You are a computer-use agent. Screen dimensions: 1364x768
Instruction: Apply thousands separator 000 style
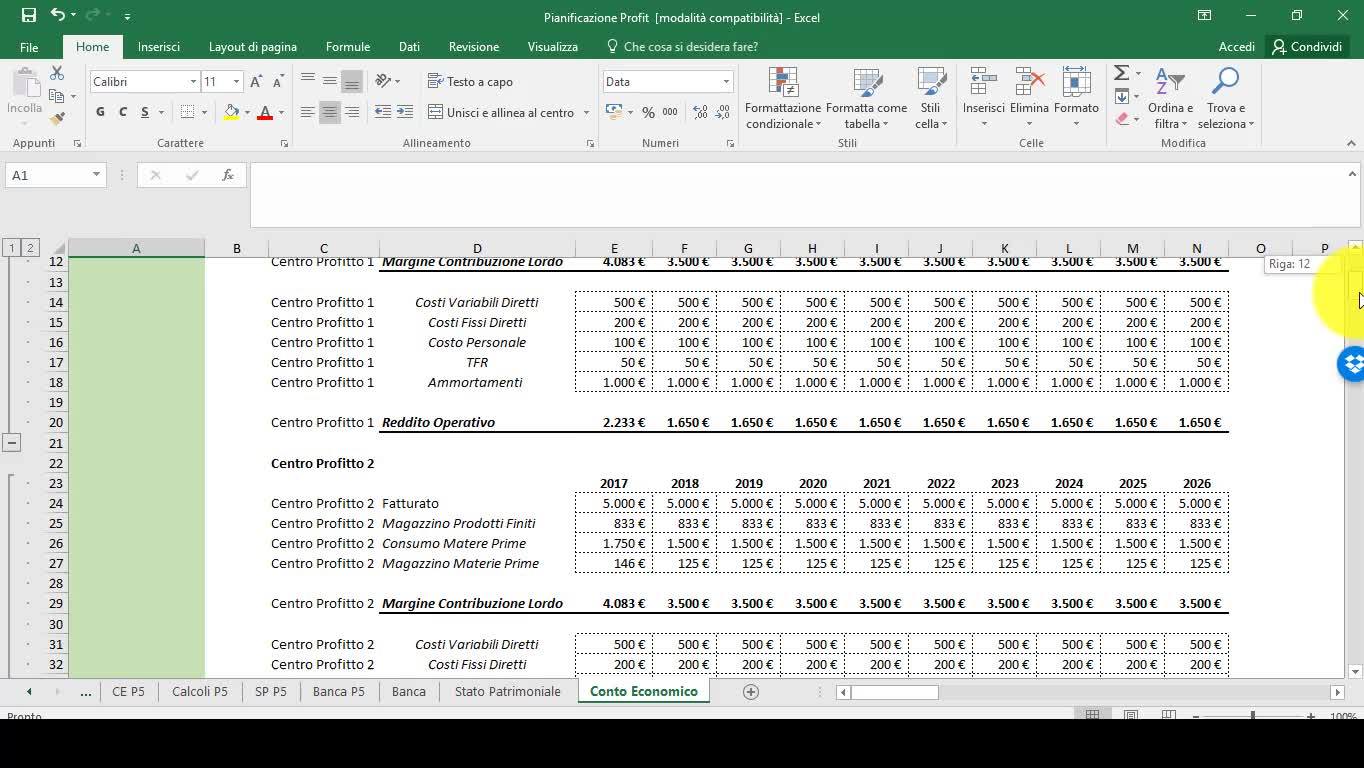point(670,112)
